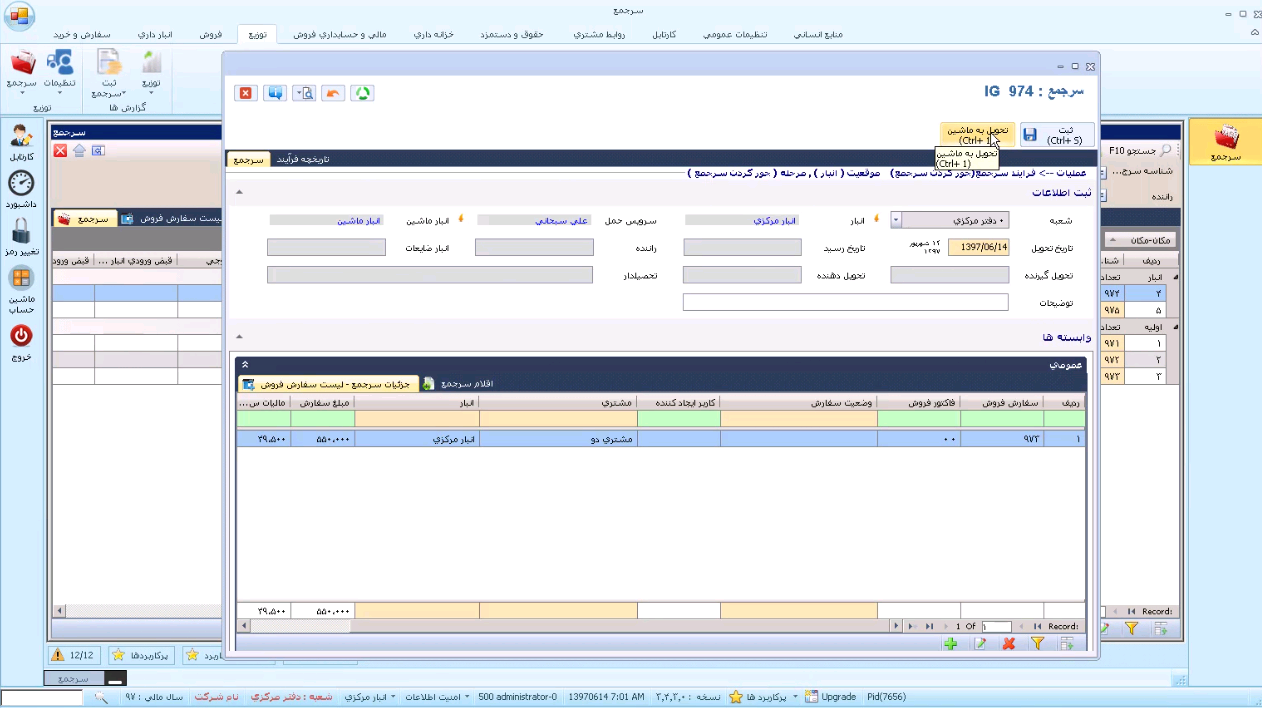
Task: Collapse the ثبت اطلاعات section
Action: pos(239,192)
